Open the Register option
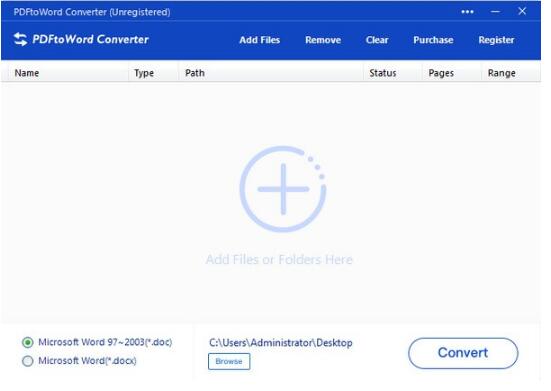 pyautogui.click(x=496, y=40)
